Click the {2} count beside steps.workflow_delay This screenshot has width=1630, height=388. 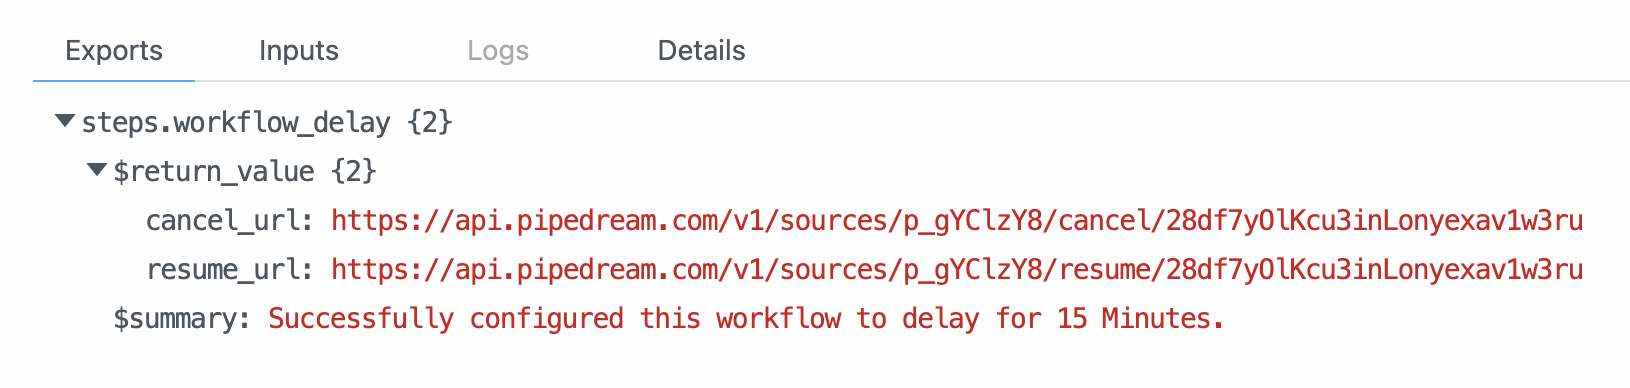coord(430,122)
